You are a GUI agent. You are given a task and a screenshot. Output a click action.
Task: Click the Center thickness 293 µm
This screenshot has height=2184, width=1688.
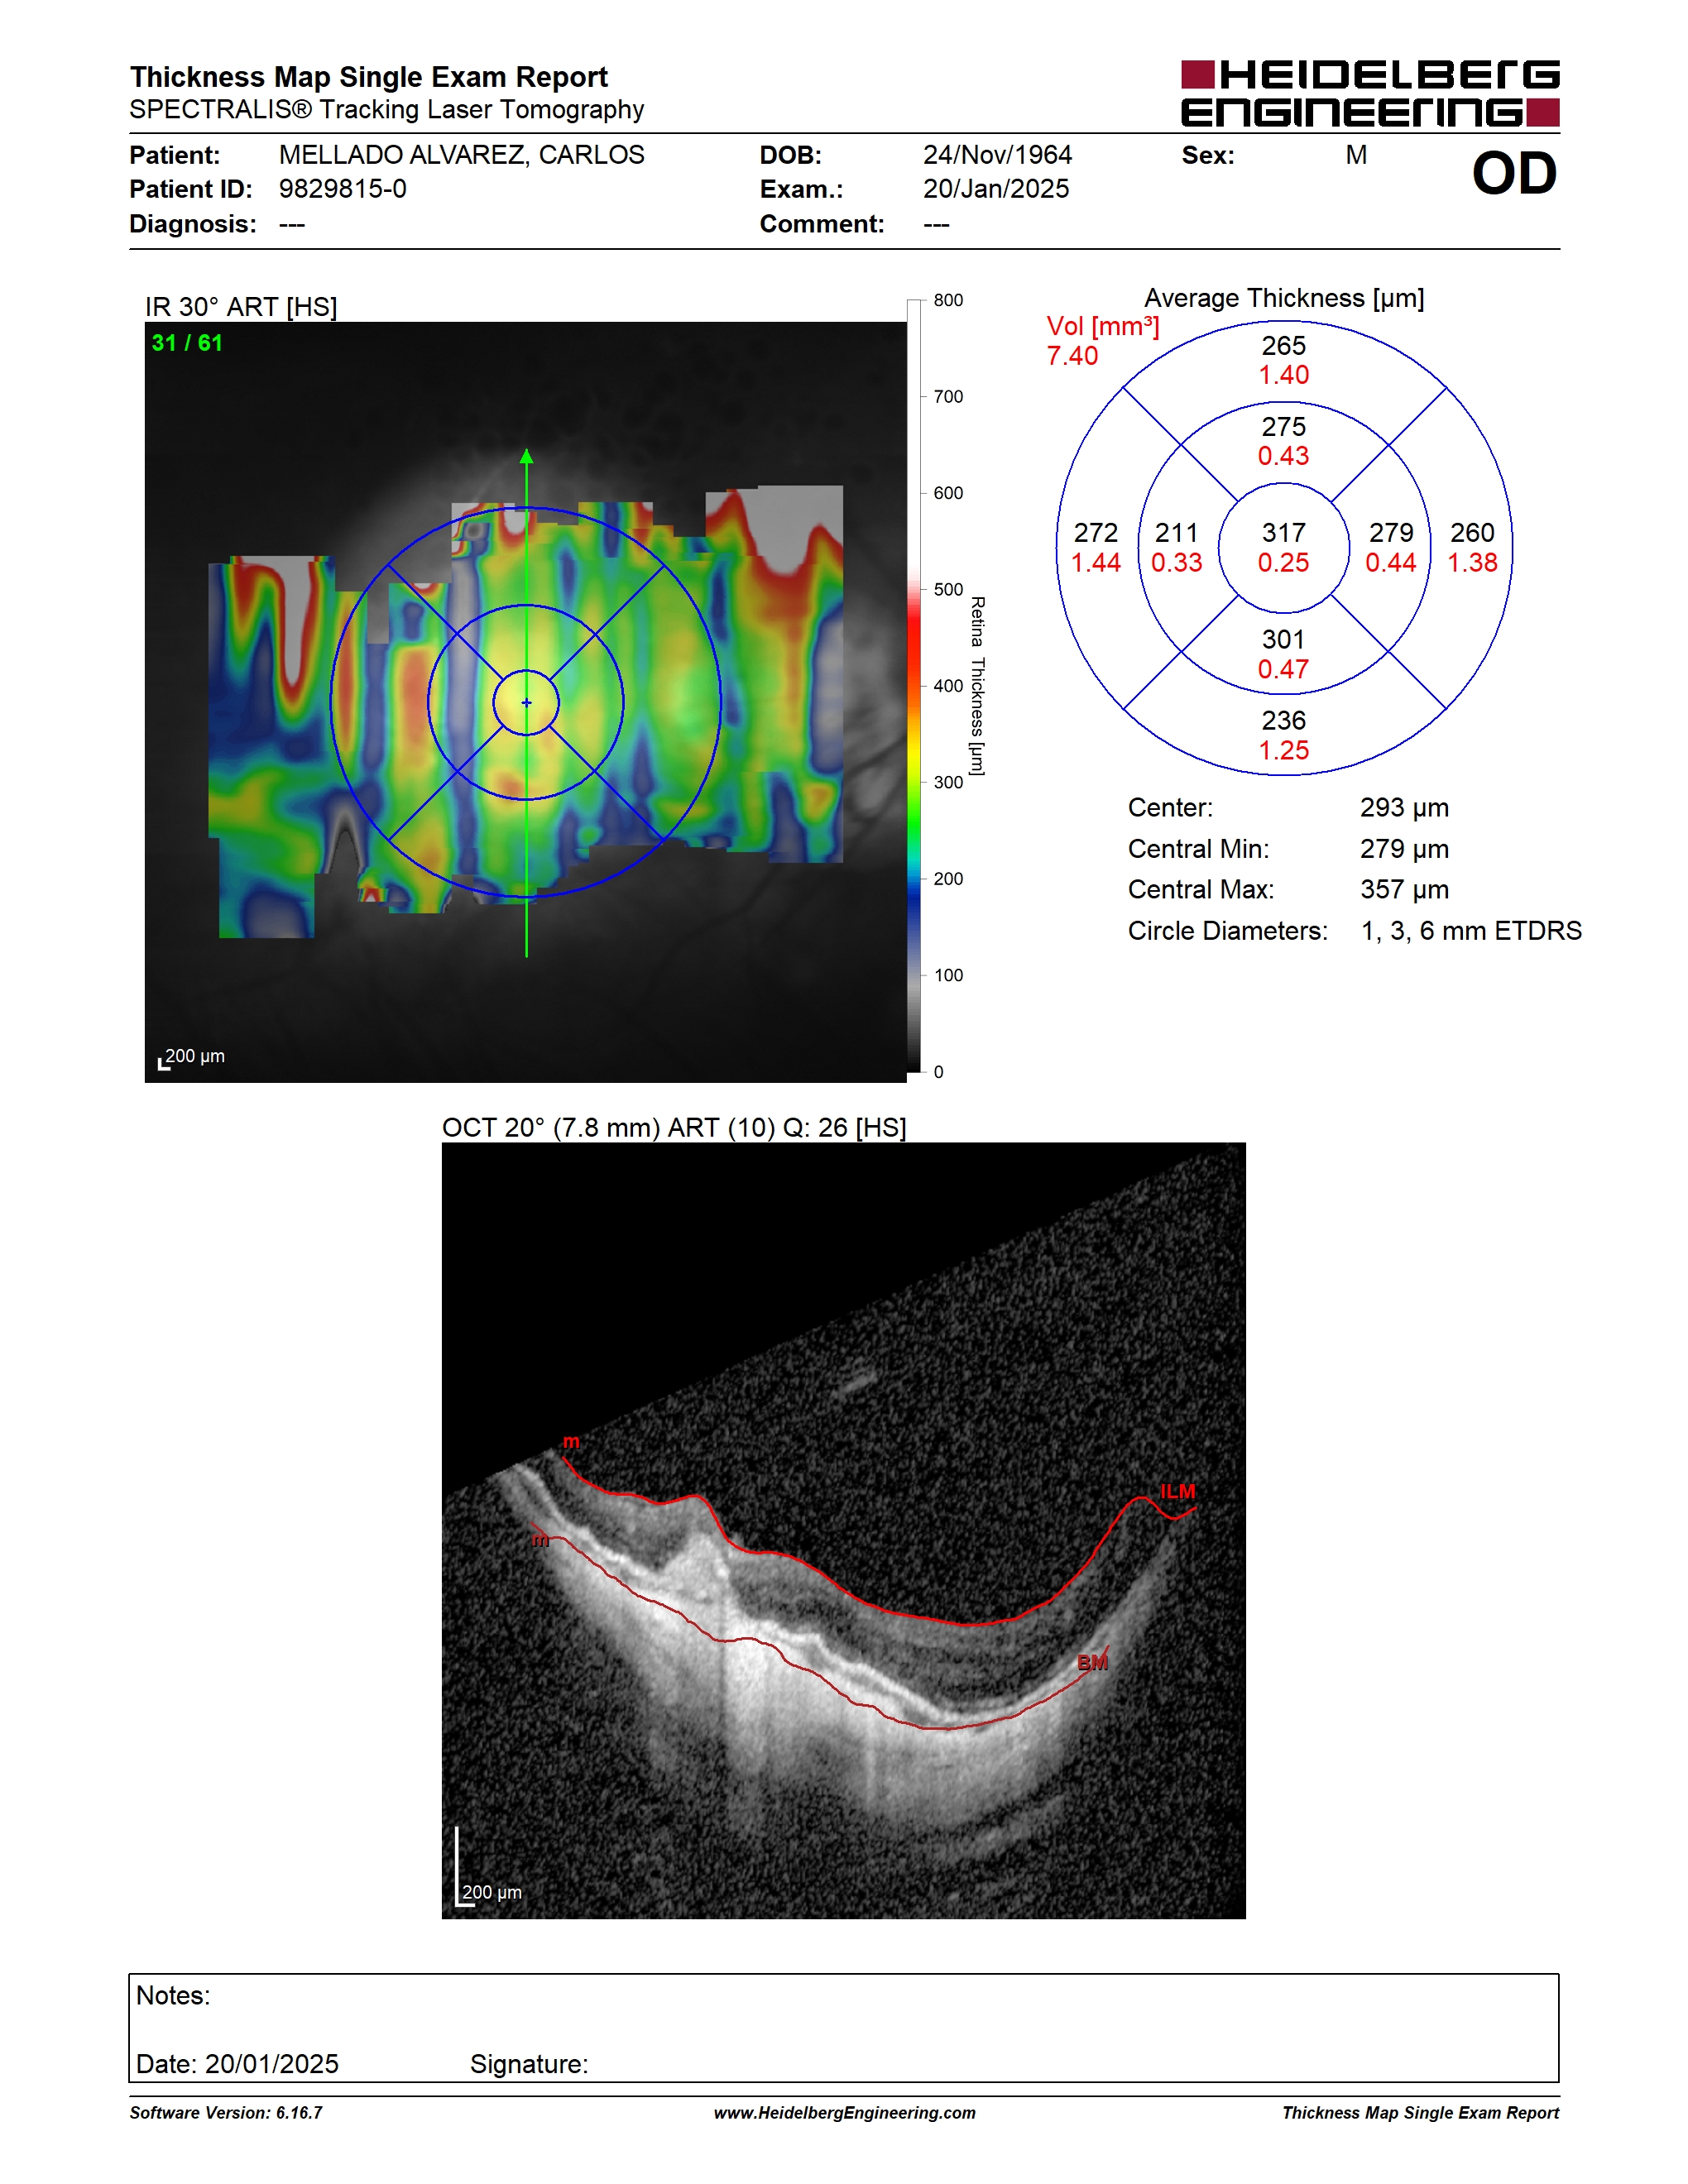(x=1404, y=807)
